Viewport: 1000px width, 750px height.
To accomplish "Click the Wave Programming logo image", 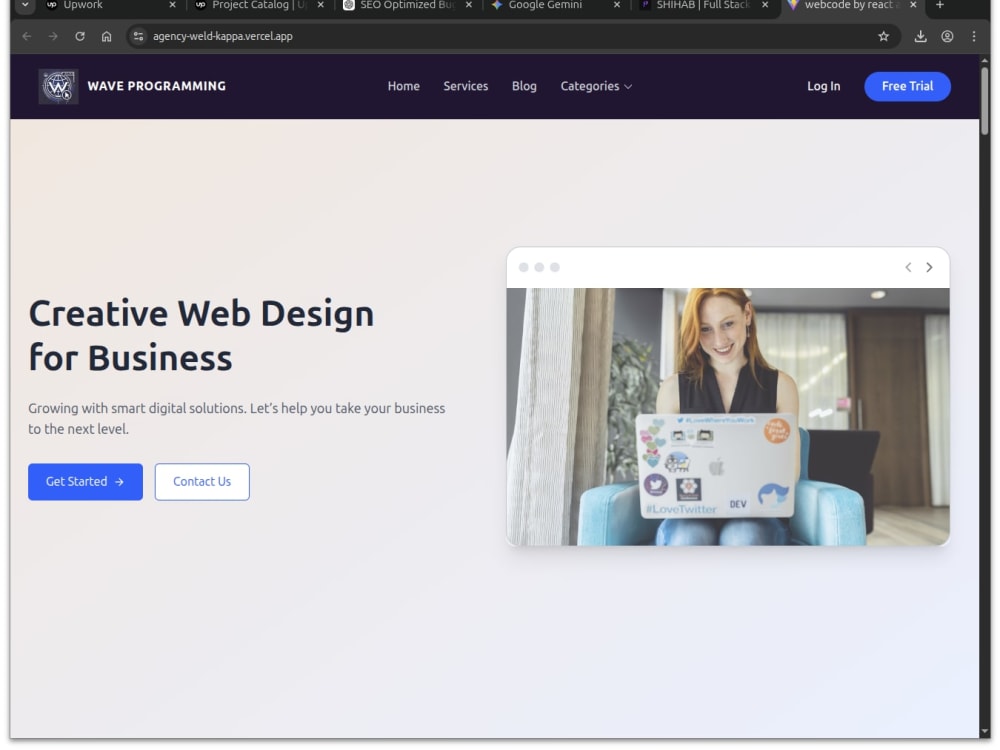I will click(59, 86).
